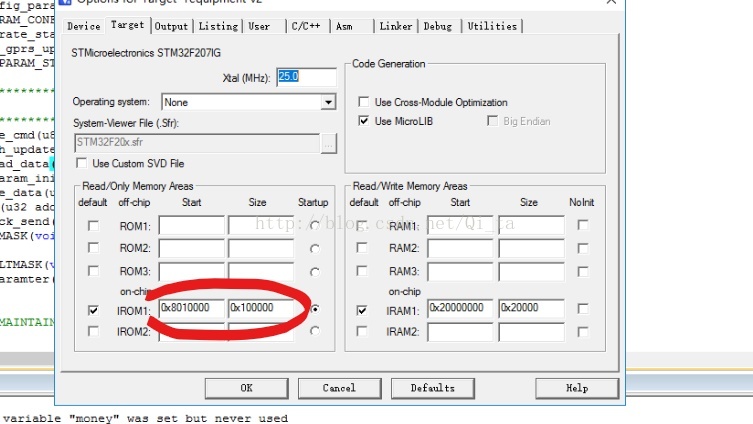Click the Defaults button
Screen dimensions: 753x424
pos(433,388)
